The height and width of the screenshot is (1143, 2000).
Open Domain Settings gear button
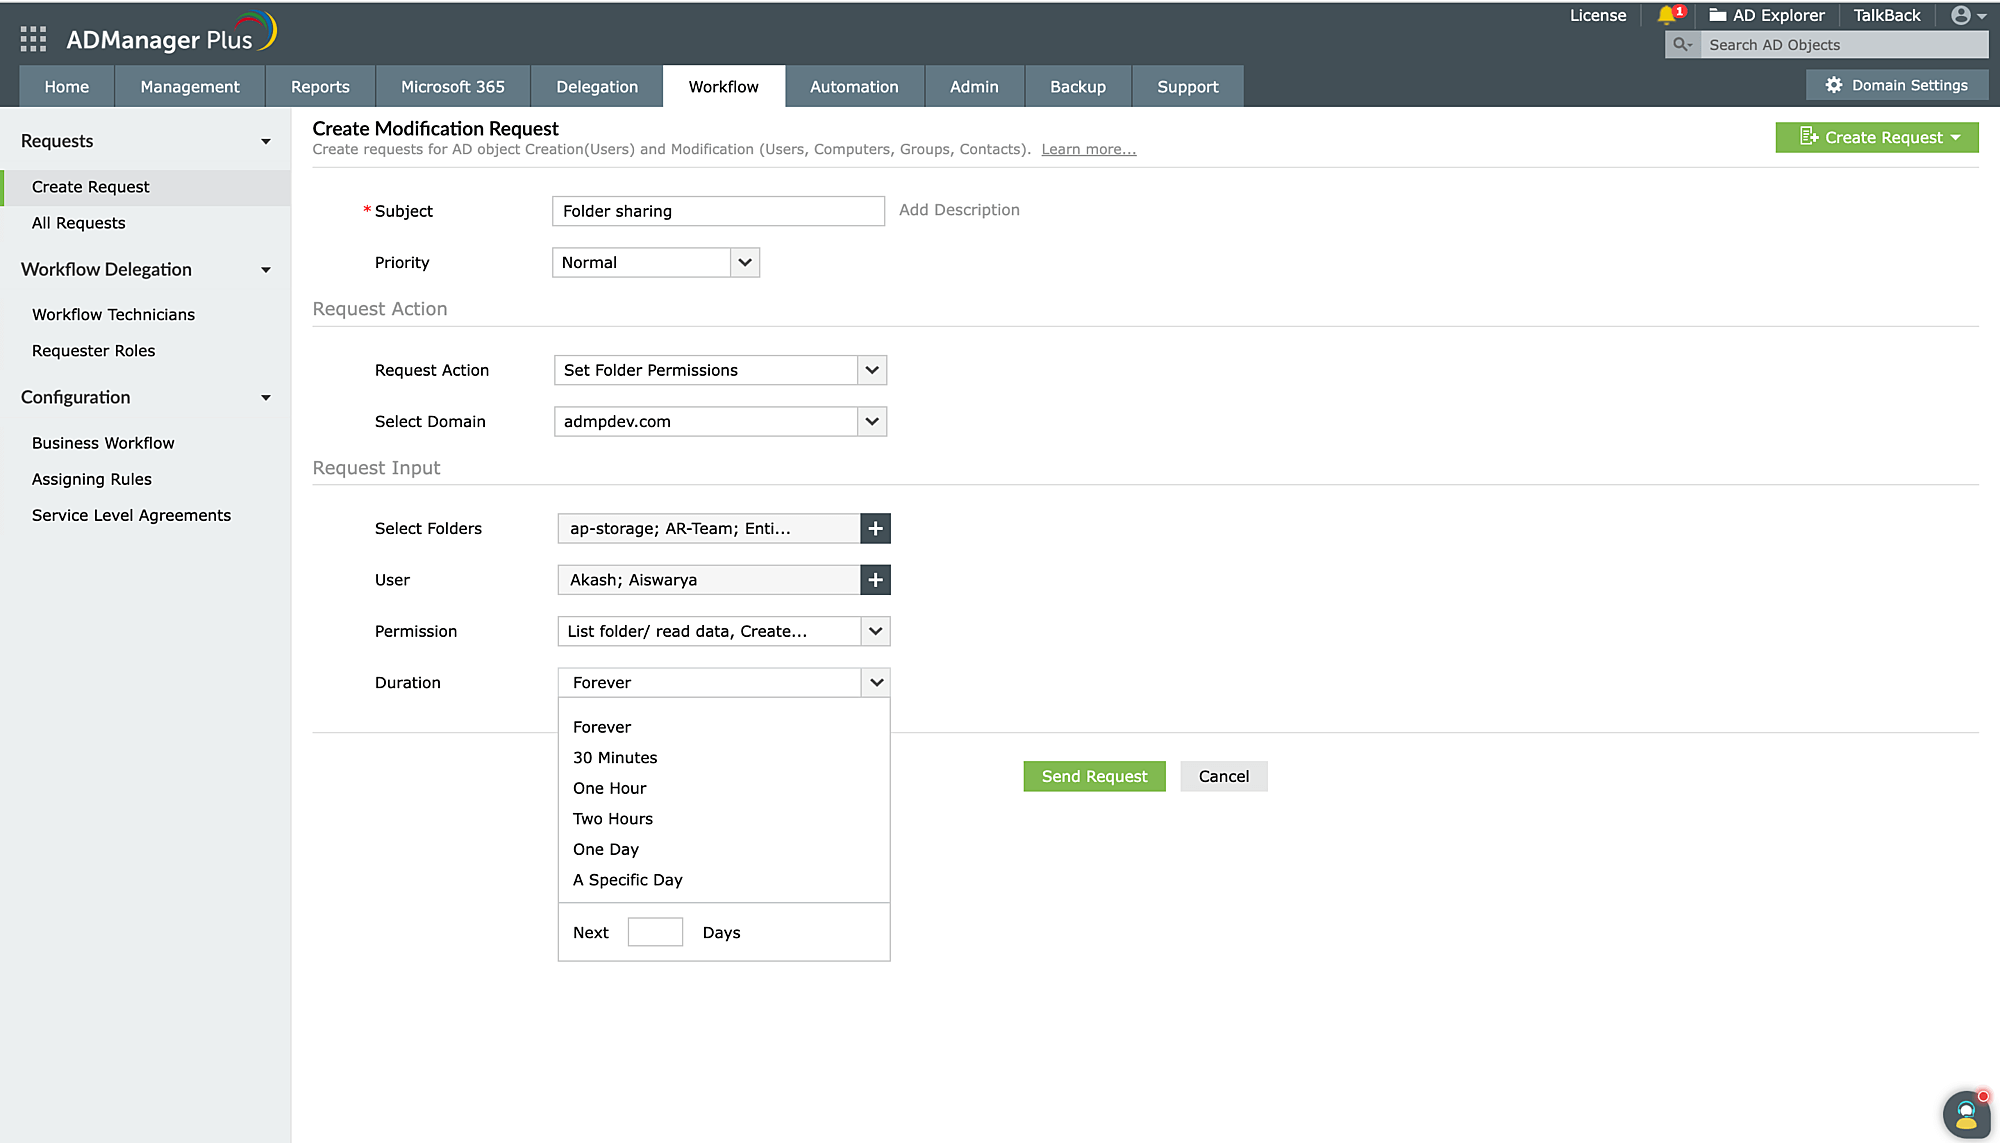click(x=1897, y=85)
